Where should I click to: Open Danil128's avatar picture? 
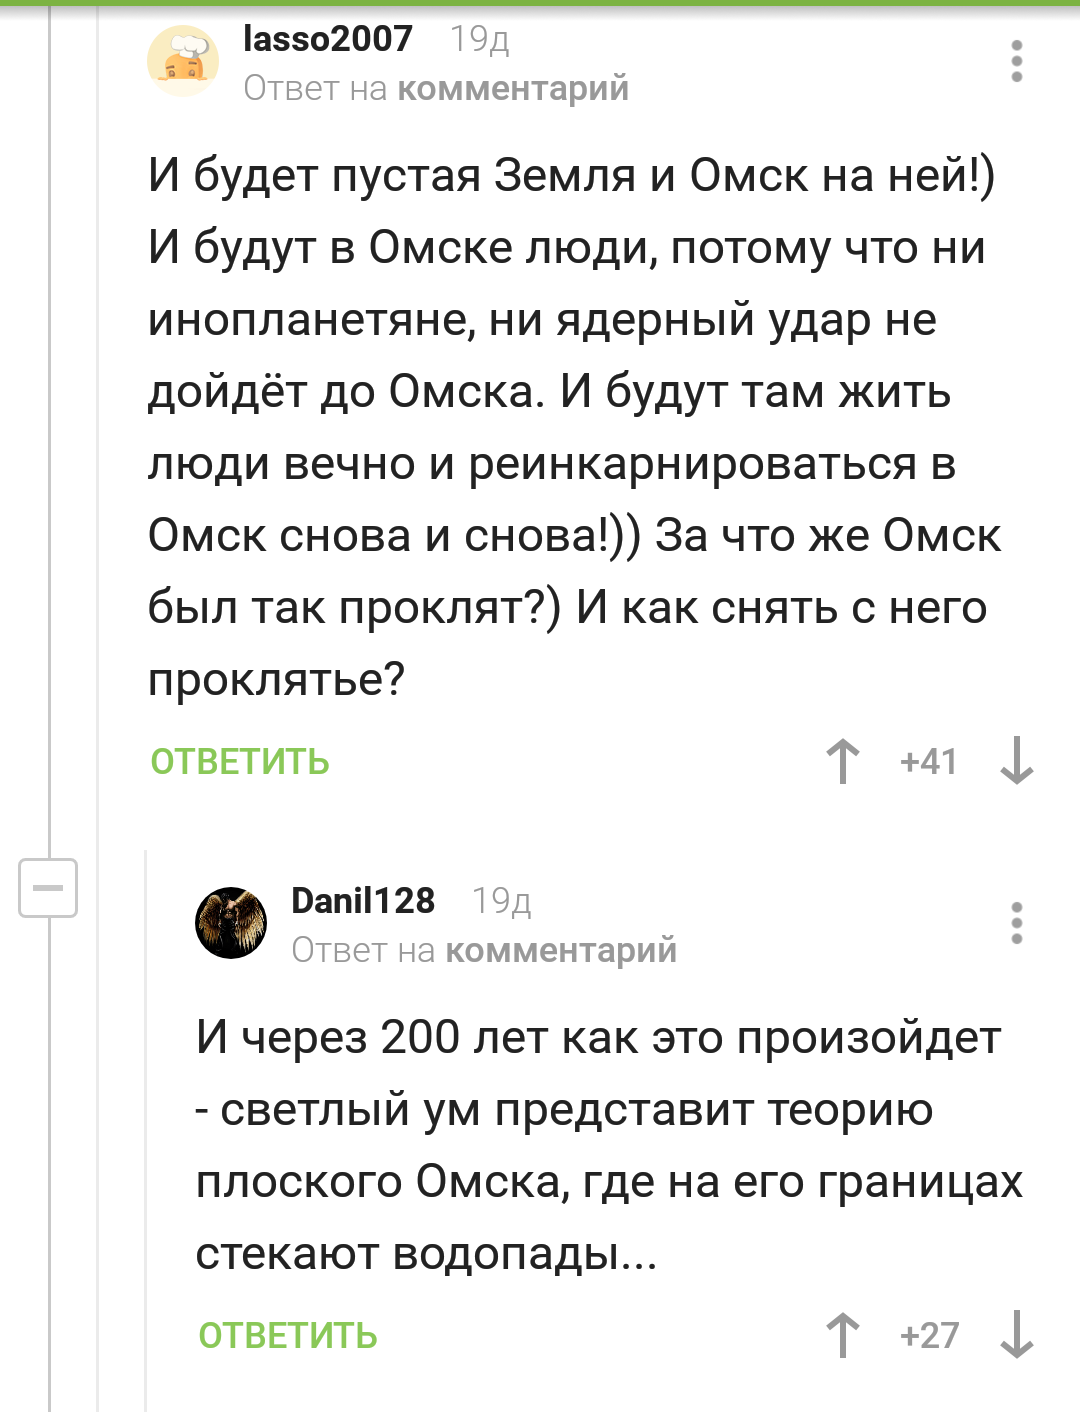[231, 923]
